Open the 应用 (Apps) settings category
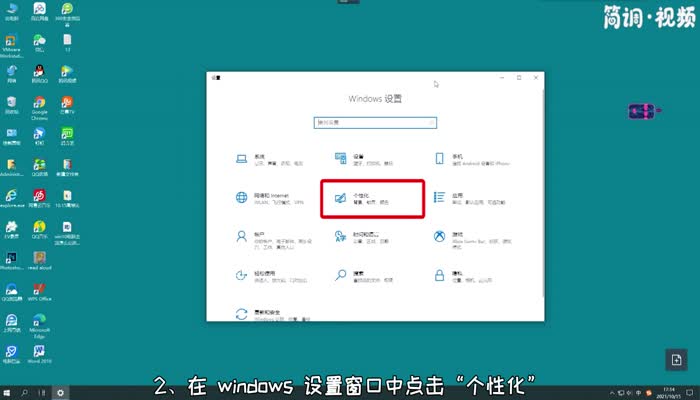The image size is (700, 400). click(x=469, y=198)
